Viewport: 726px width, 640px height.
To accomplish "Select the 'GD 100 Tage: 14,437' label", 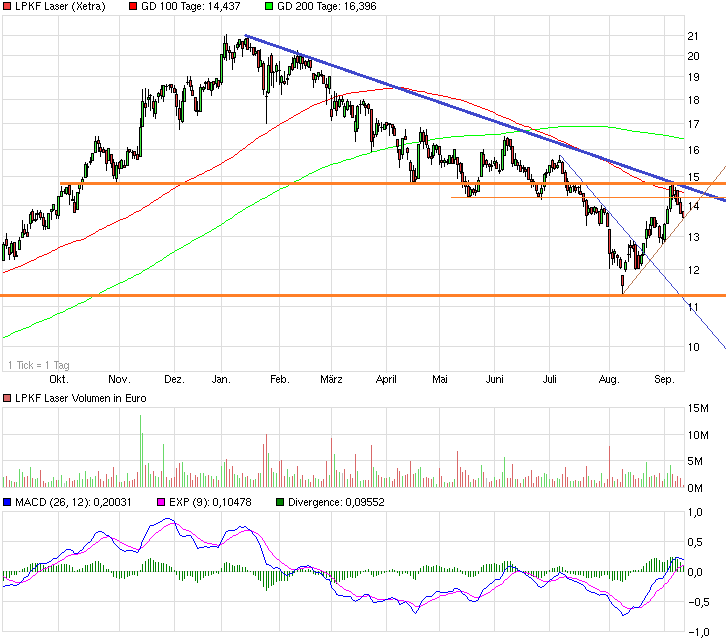I will coord(190,6).
